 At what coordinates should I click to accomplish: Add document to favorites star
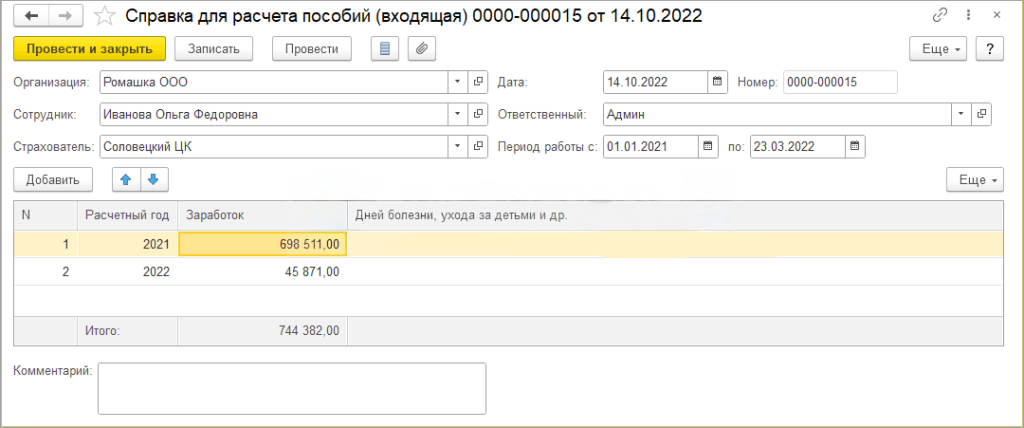point(104,16)
